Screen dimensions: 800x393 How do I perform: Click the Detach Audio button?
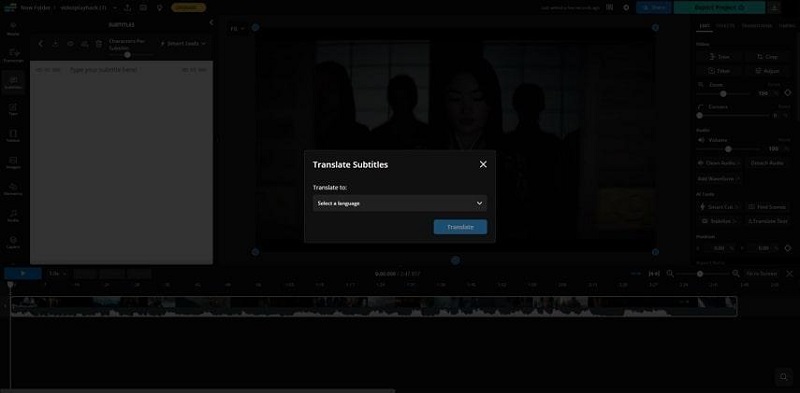pyautogui.click(x=767, y=163)
